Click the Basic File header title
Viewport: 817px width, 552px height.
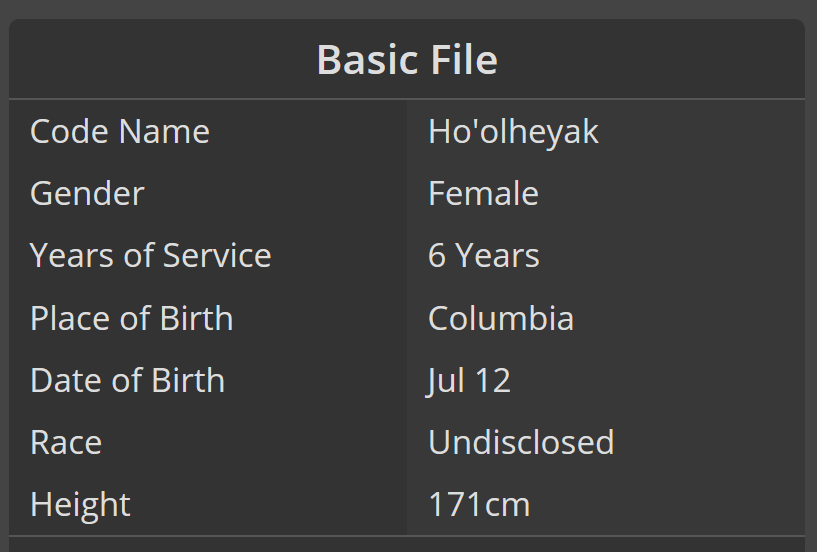pyautogui.click(x=407, y=60)
